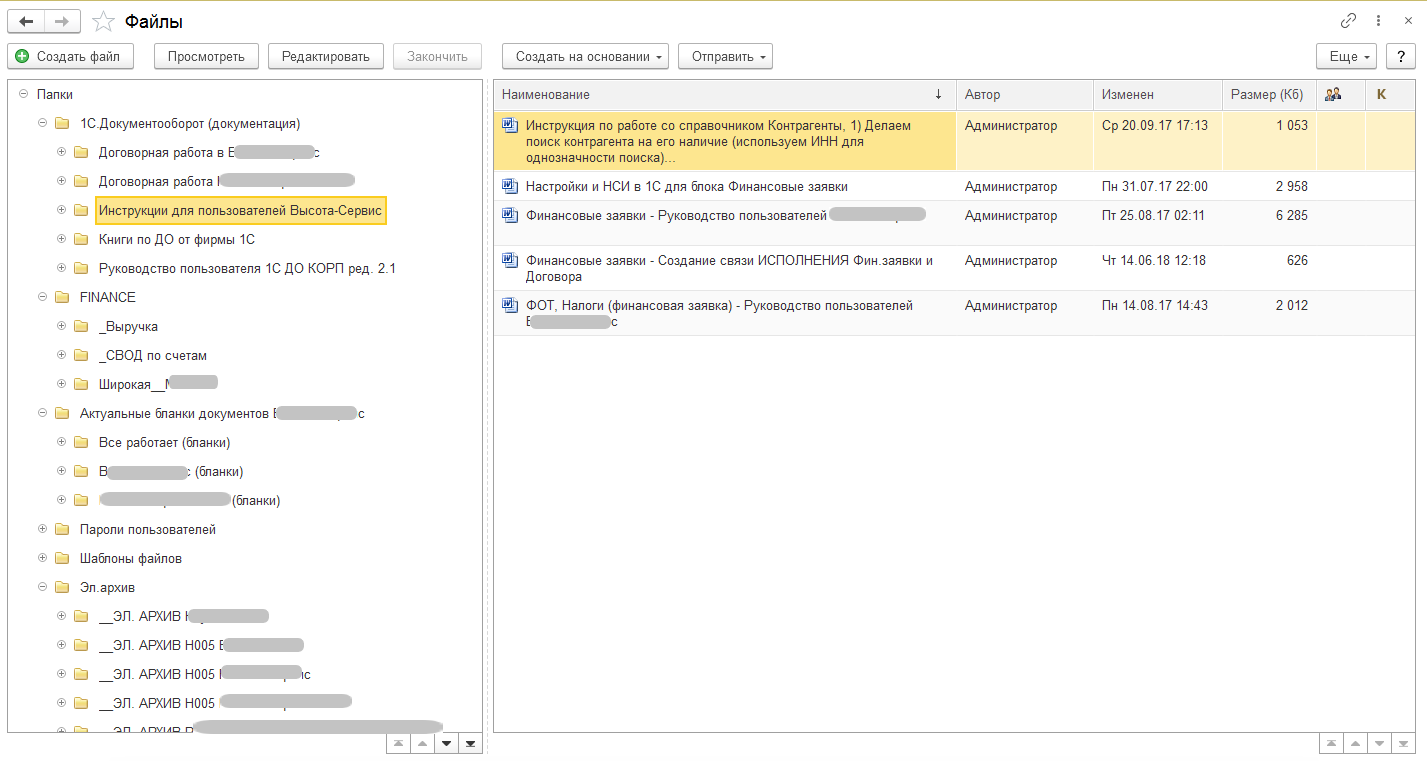
Task: Add the Файлы page to favorites with the star icon
Action: (x=102, y=21)
